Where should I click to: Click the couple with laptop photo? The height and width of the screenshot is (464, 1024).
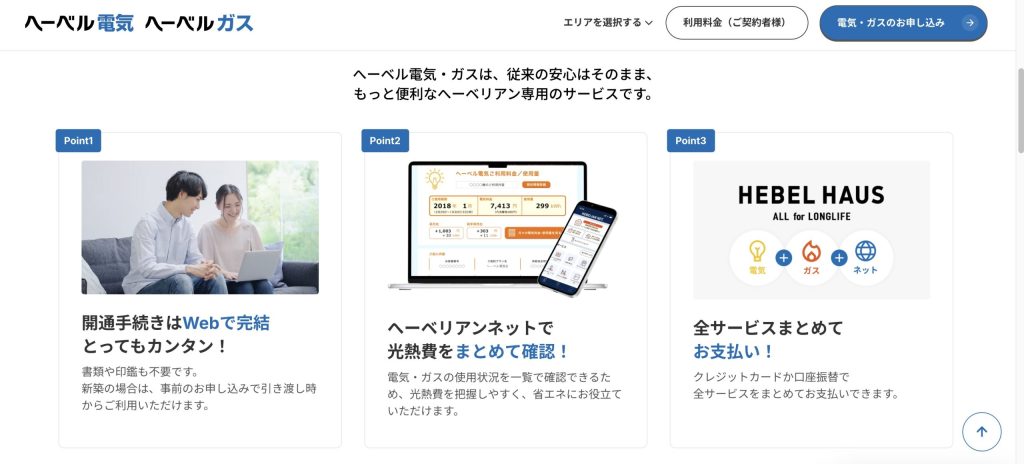(x=200, y=227)
